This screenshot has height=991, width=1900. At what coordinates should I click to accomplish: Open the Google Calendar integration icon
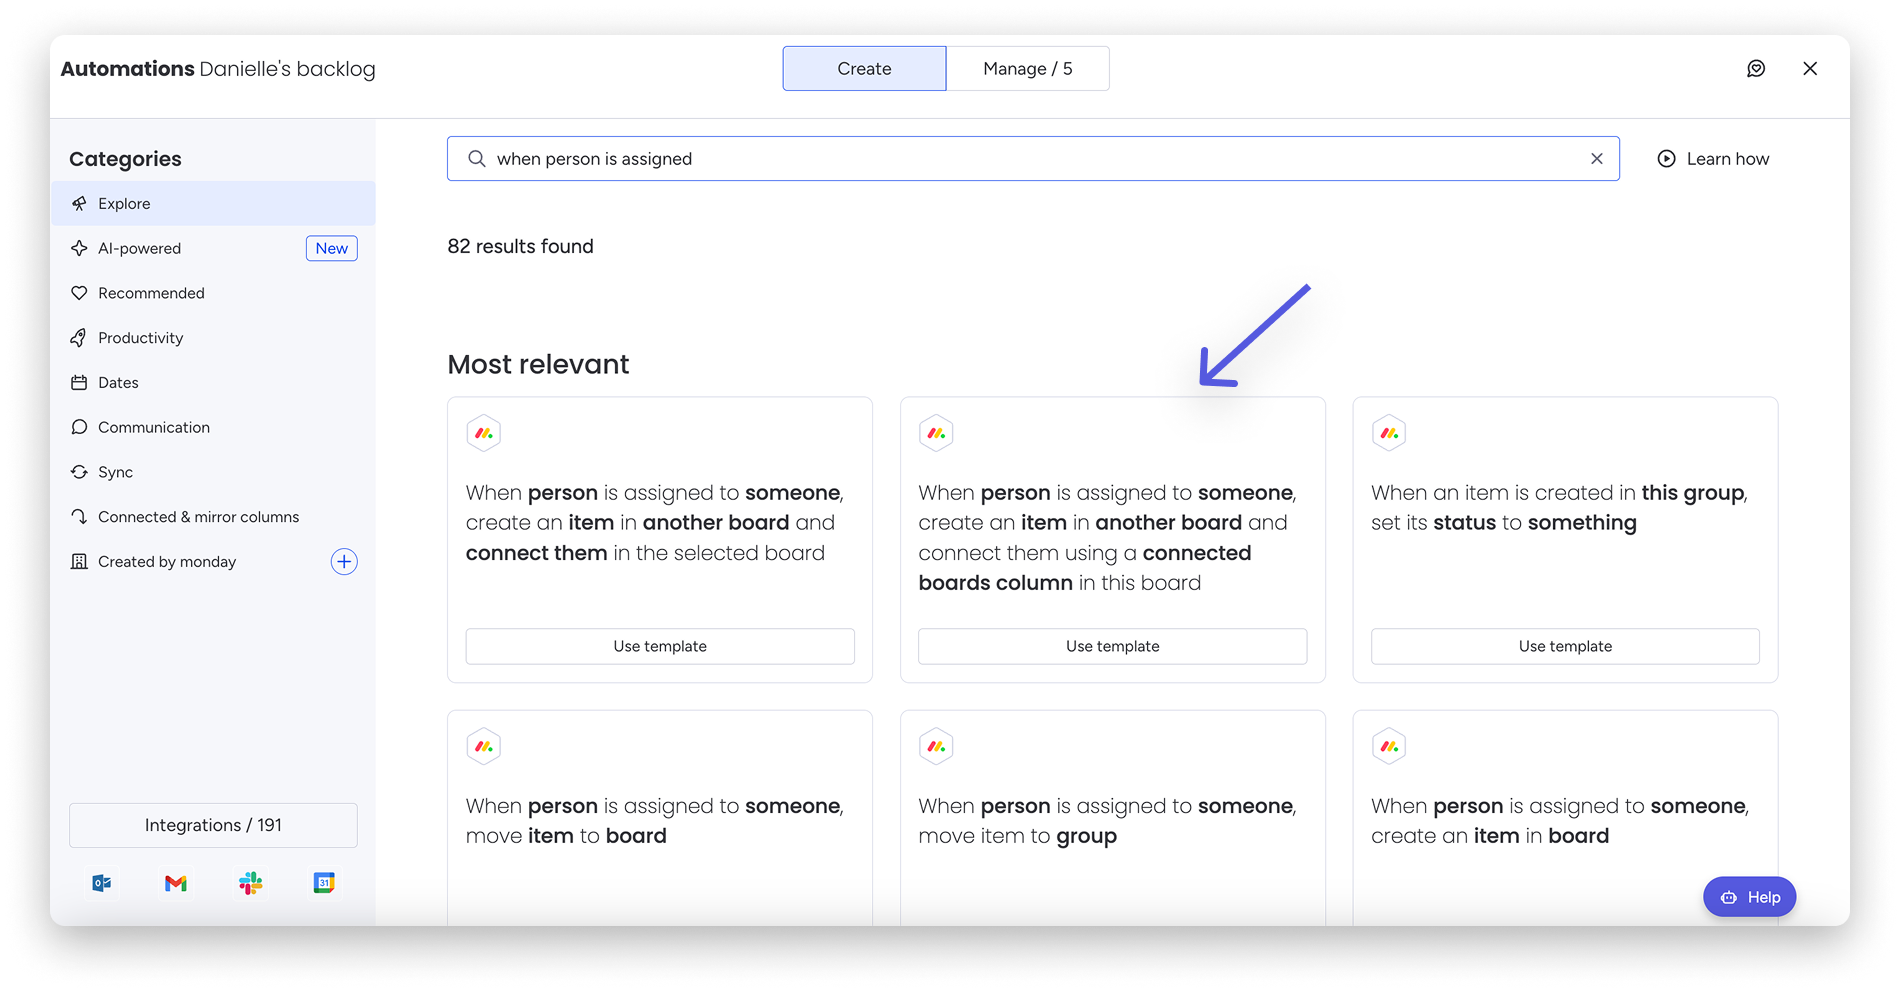tap(324, 883)
